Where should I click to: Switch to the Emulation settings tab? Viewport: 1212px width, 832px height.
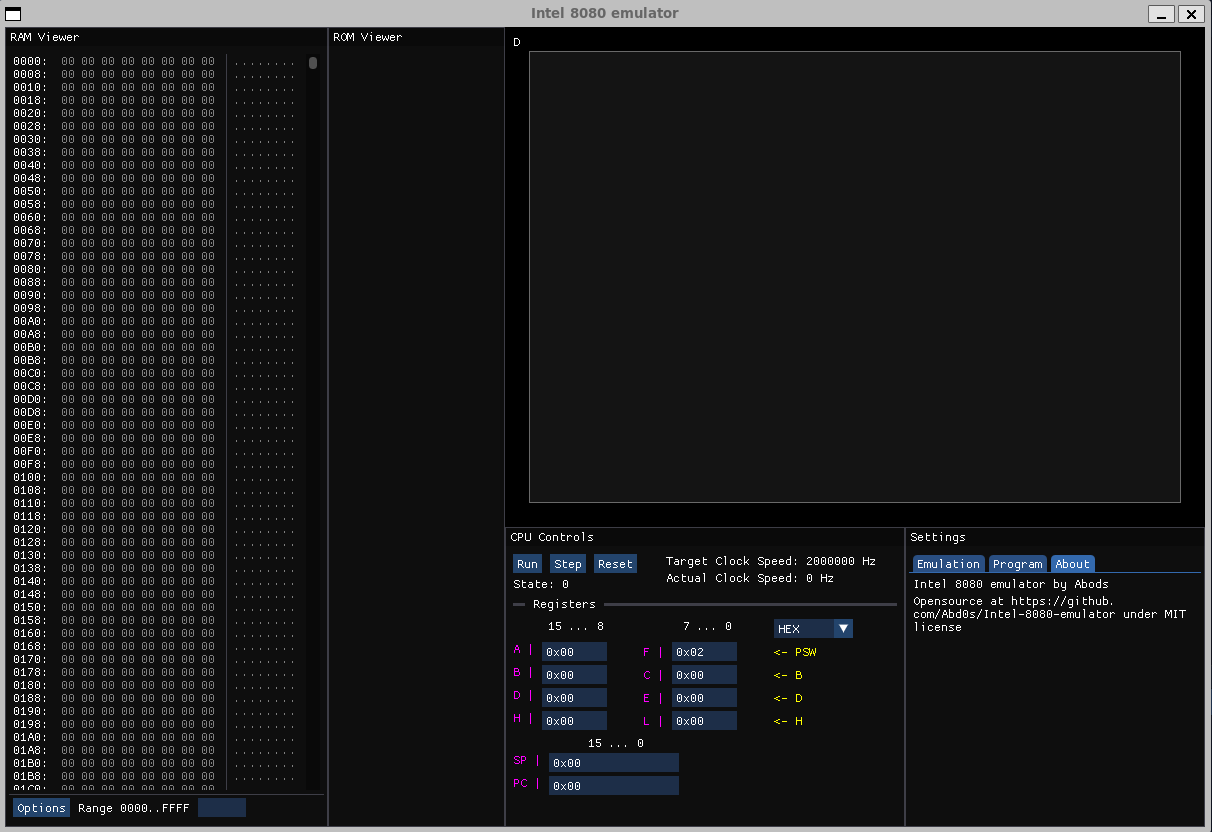(948, 564)
